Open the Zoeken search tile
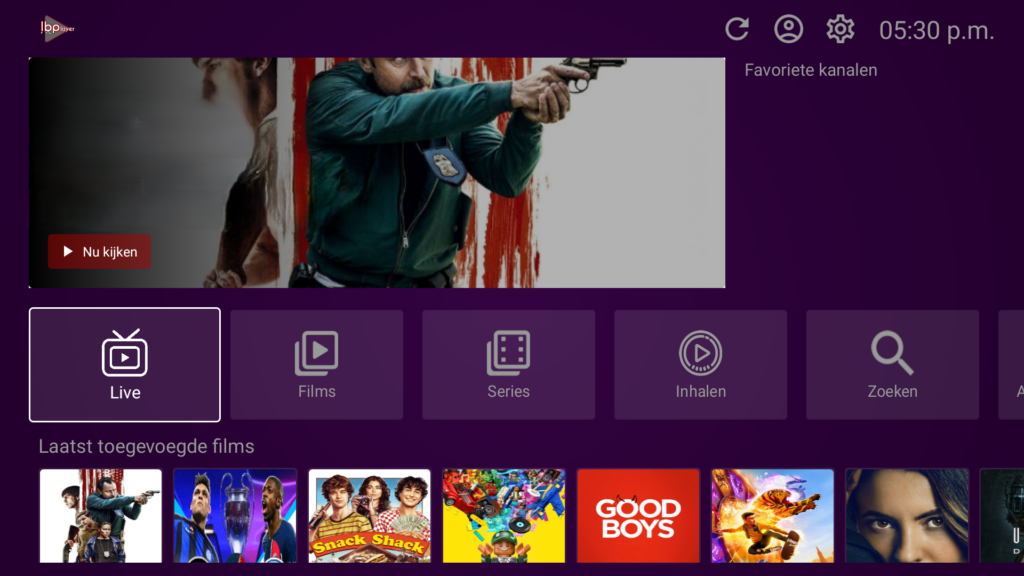Screen dimensions: 1024x576 [x=893, y=364]
